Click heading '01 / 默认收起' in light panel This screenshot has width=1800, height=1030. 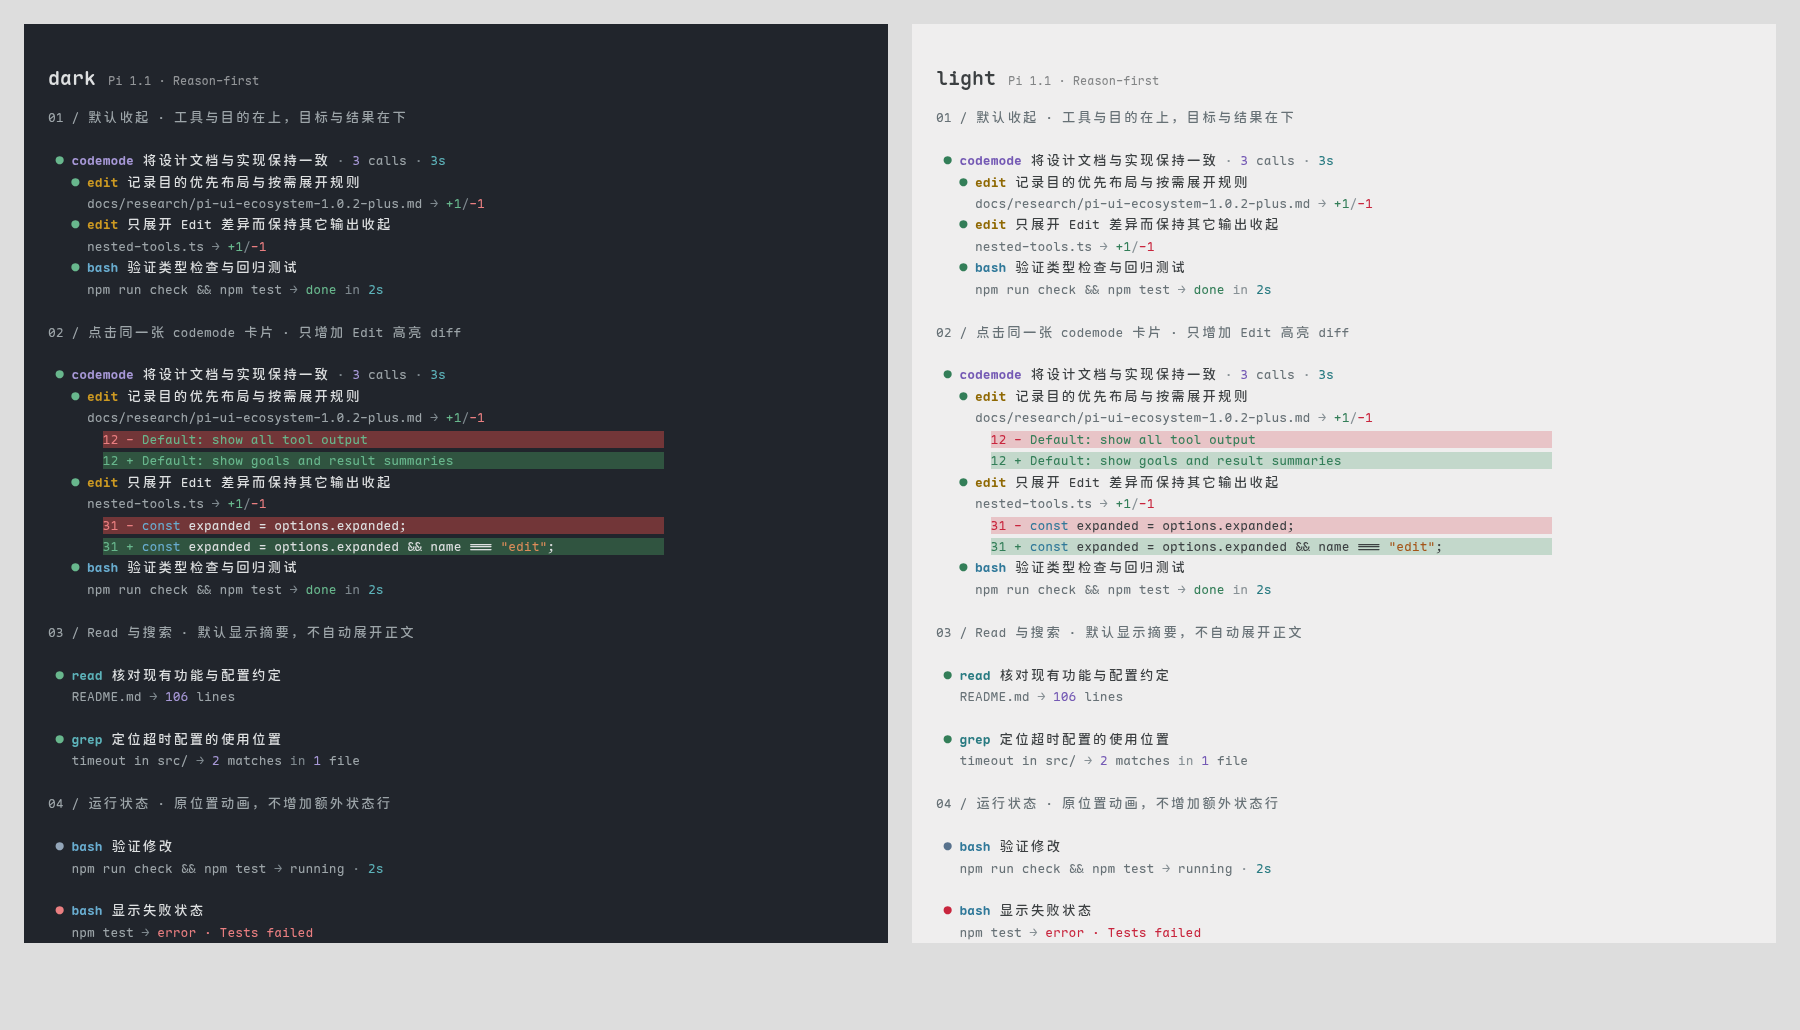coord(1115,117)
